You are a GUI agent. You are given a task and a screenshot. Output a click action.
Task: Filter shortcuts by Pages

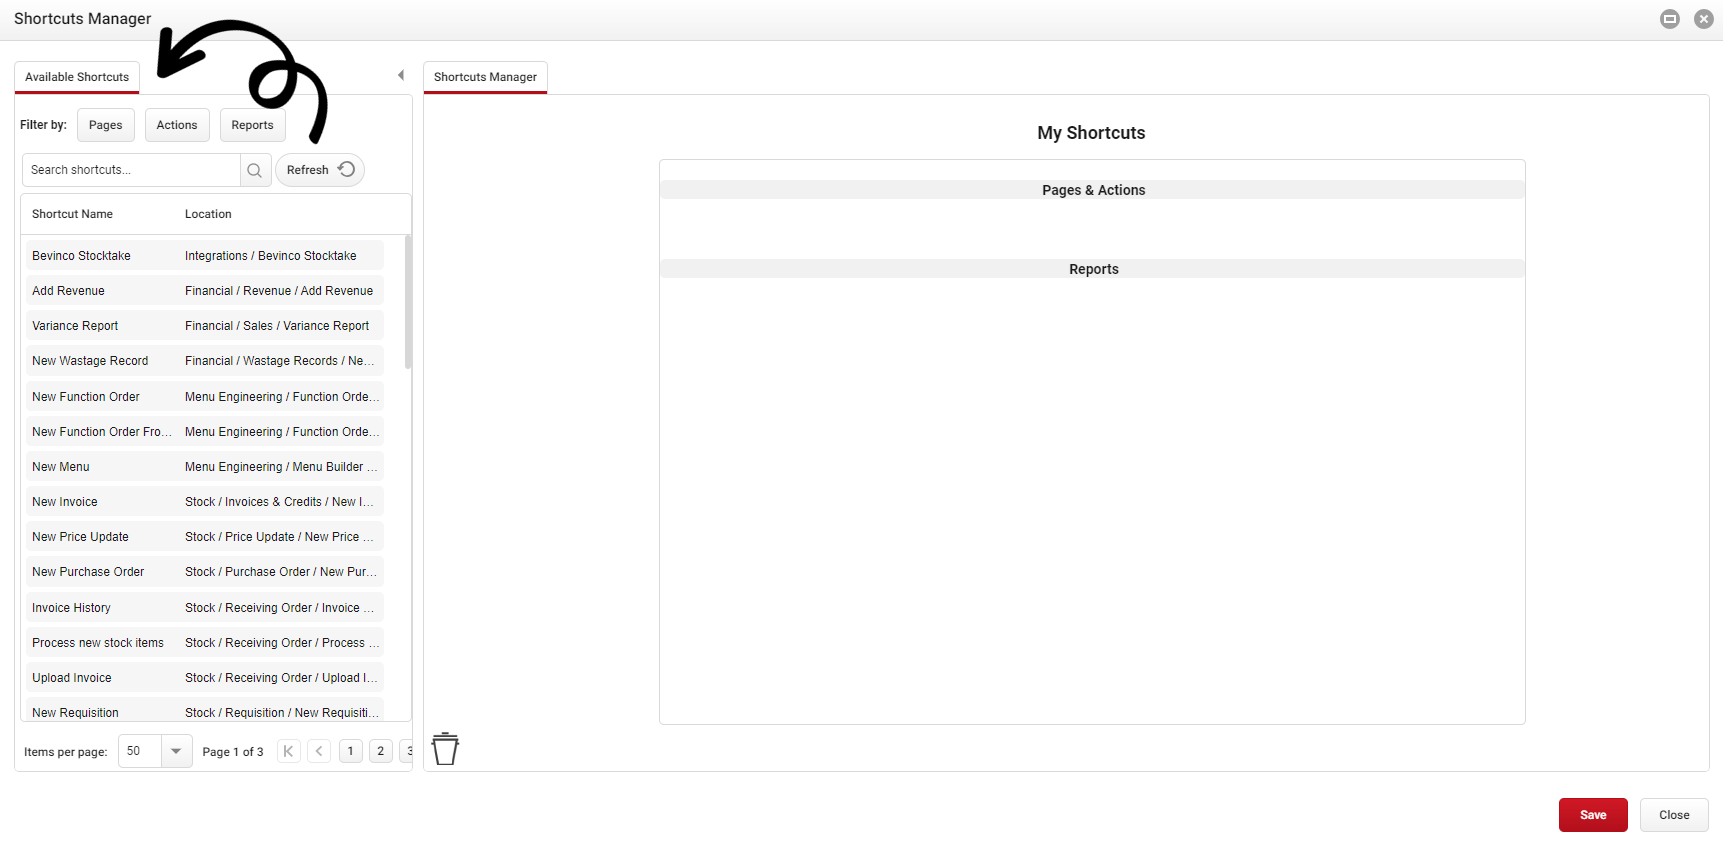pyautogui.click(x=105, y=125)
